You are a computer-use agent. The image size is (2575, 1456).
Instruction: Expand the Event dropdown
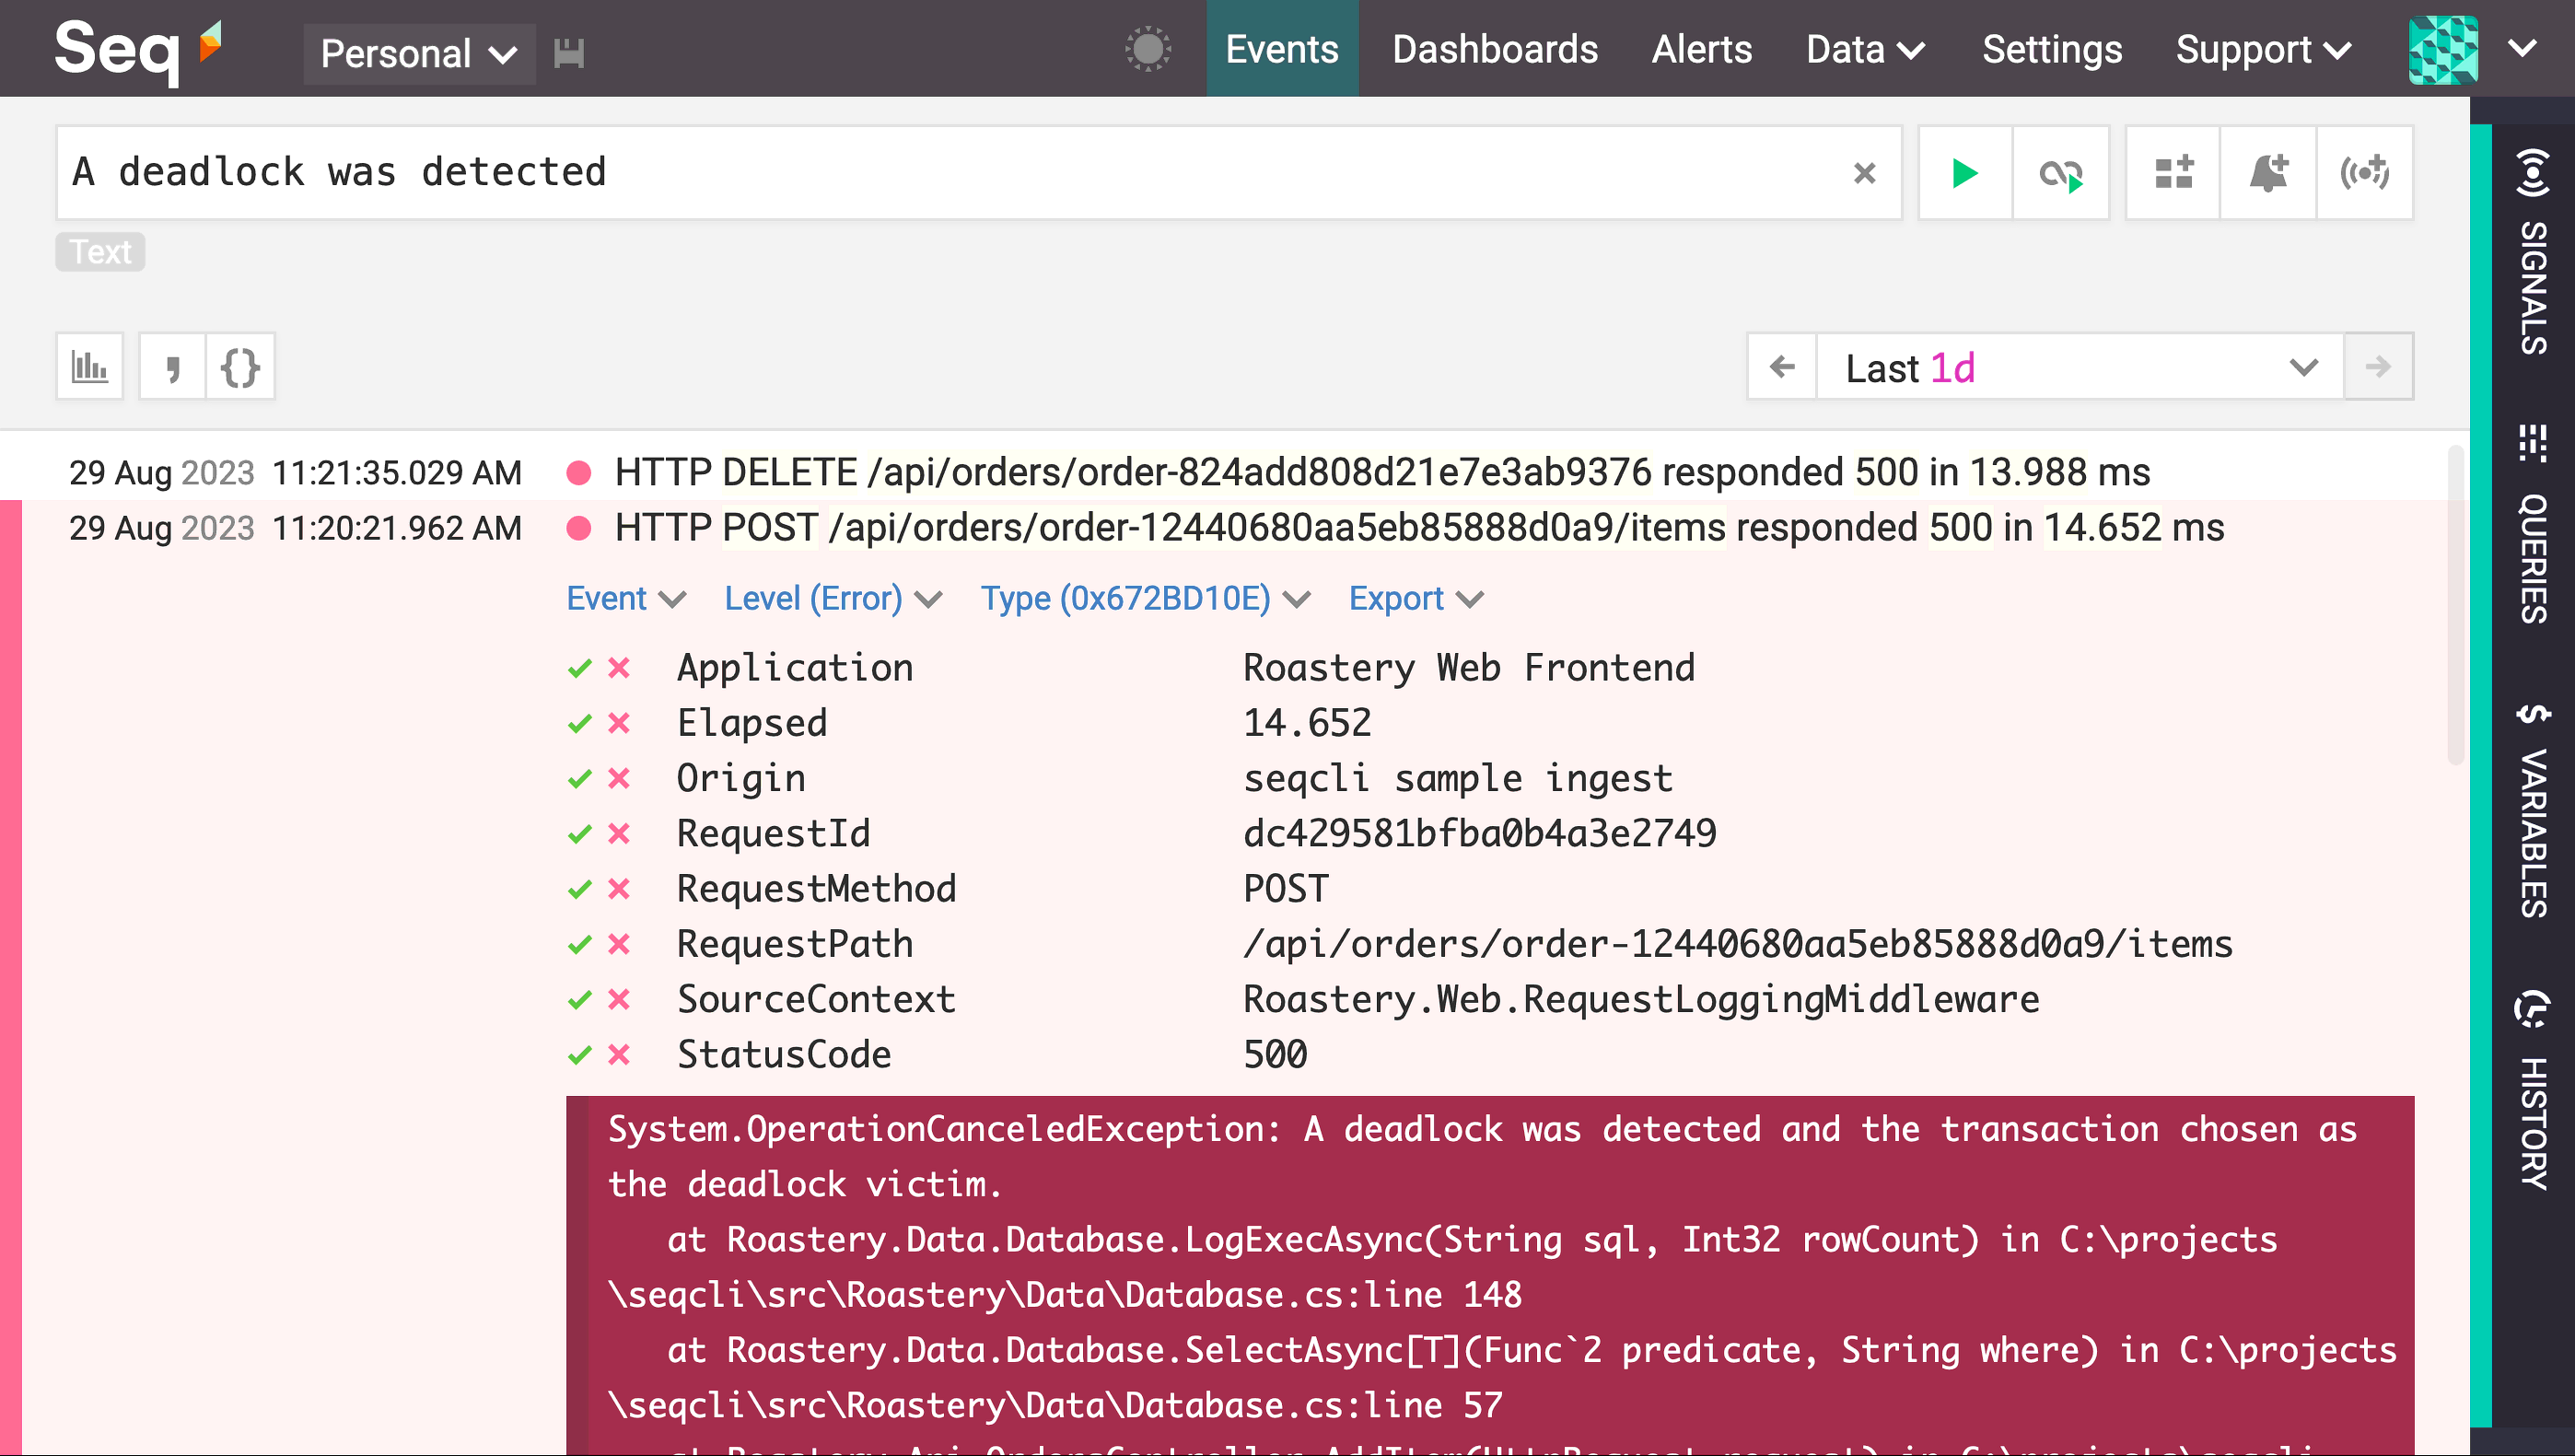point(626,598)
